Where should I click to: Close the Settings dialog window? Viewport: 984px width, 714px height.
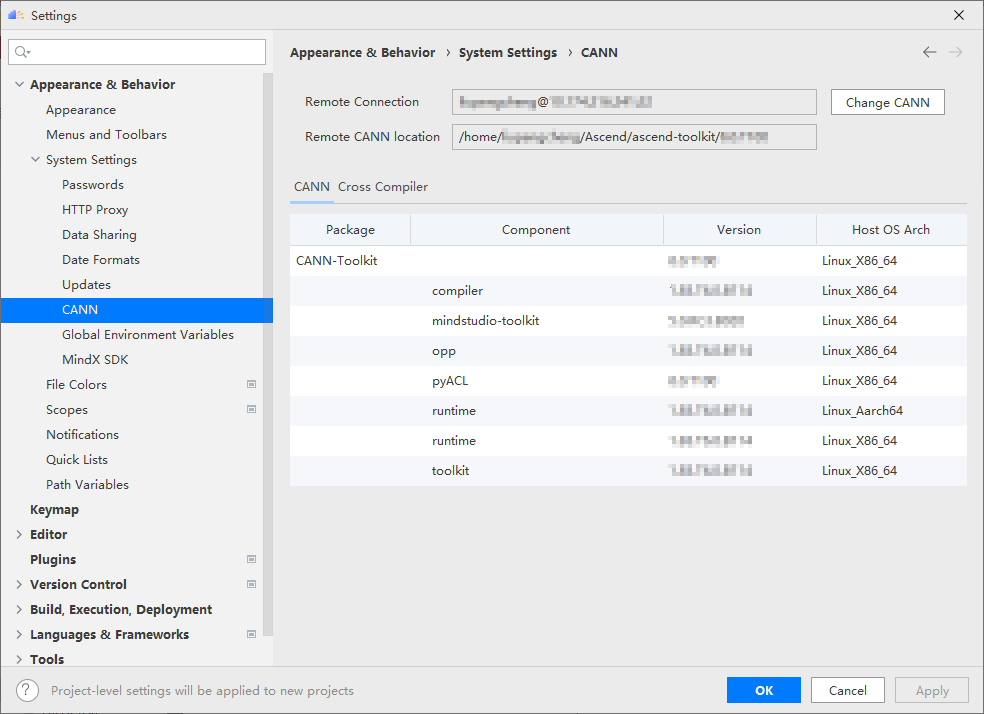pos(959,15)
